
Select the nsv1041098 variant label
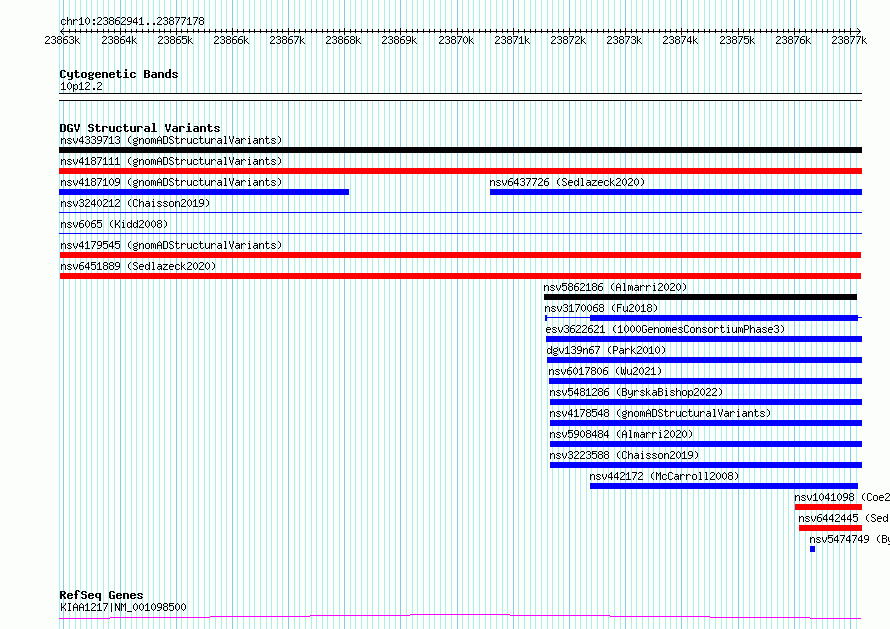pos(842,497)
